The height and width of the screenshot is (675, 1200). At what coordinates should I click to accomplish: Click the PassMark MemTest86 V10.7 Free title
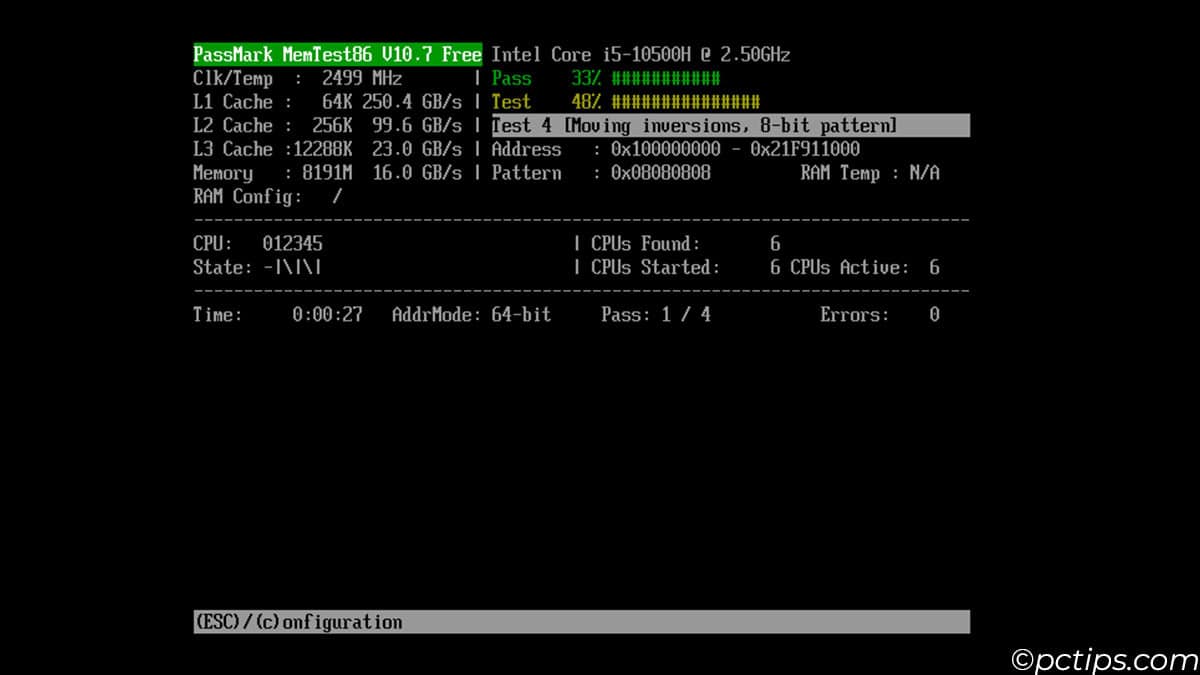pyautogui.click(x=337, y=54)
